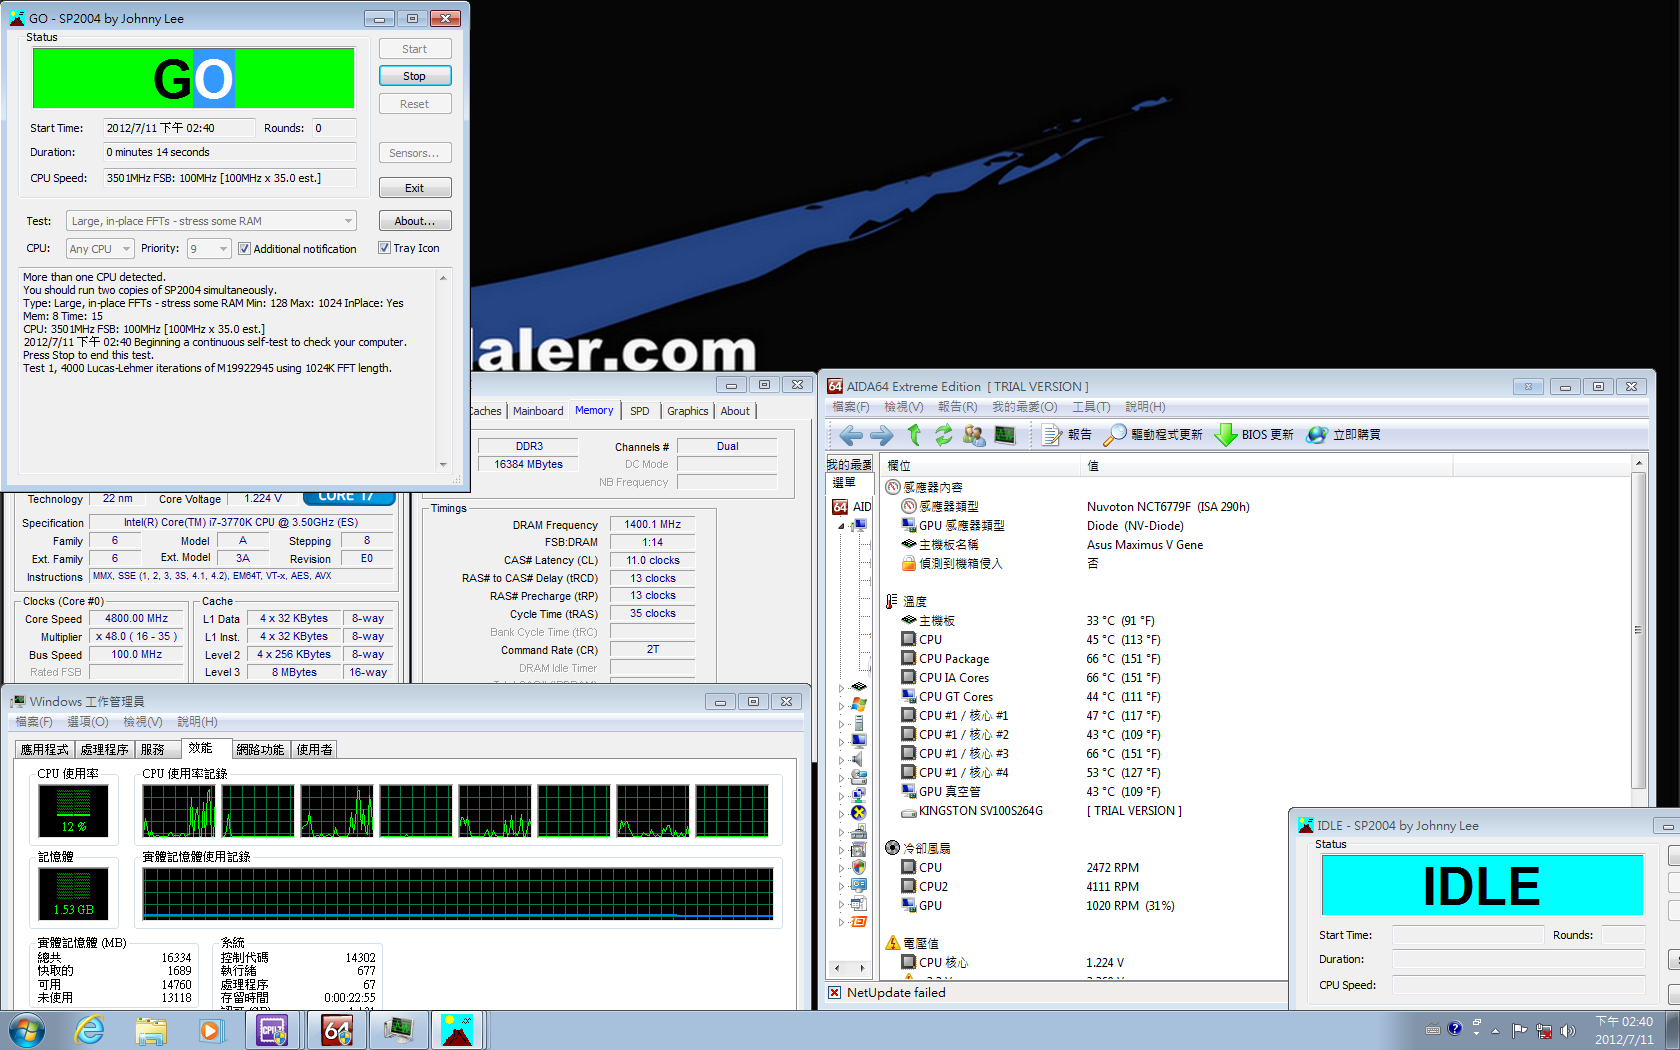The image size is (1680, 1050).
Task: Collapse the computer node in AIDA64 tree
Action: point(841,526)
